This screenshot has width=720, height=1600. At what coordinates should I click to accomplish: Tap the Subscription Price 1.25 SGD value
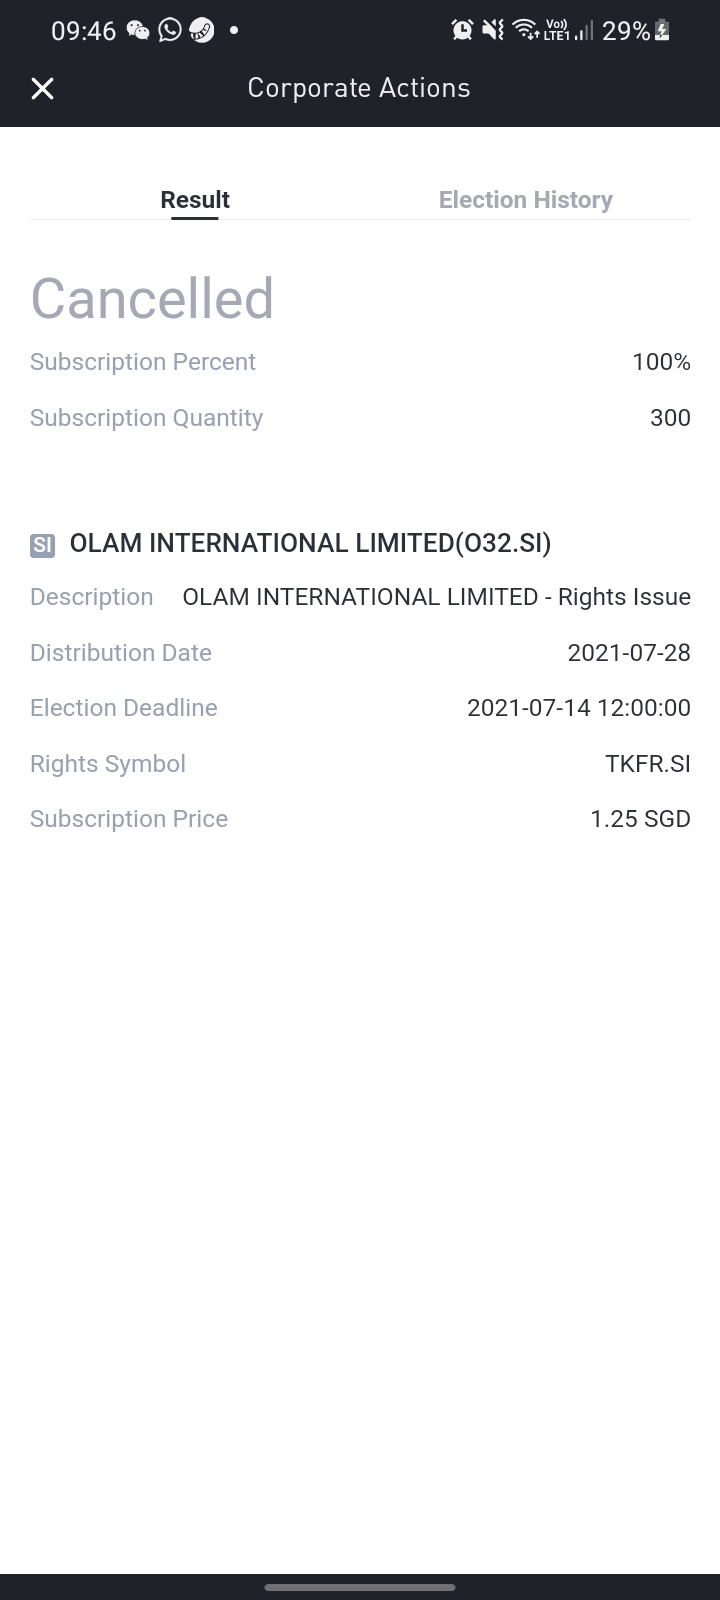tap(640, 819)
